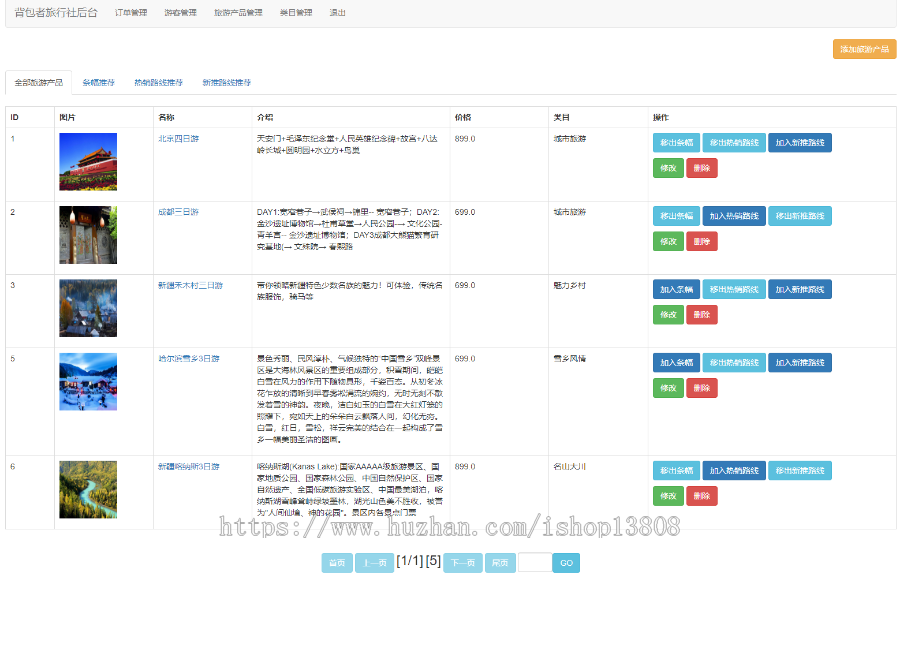Image resolution: width=900 pixels, height=646 pixels.
Task: Click 加入条幅 for 哈尔滨雪乡3日游
Action: pyautogui.click(x=676, y=363)
